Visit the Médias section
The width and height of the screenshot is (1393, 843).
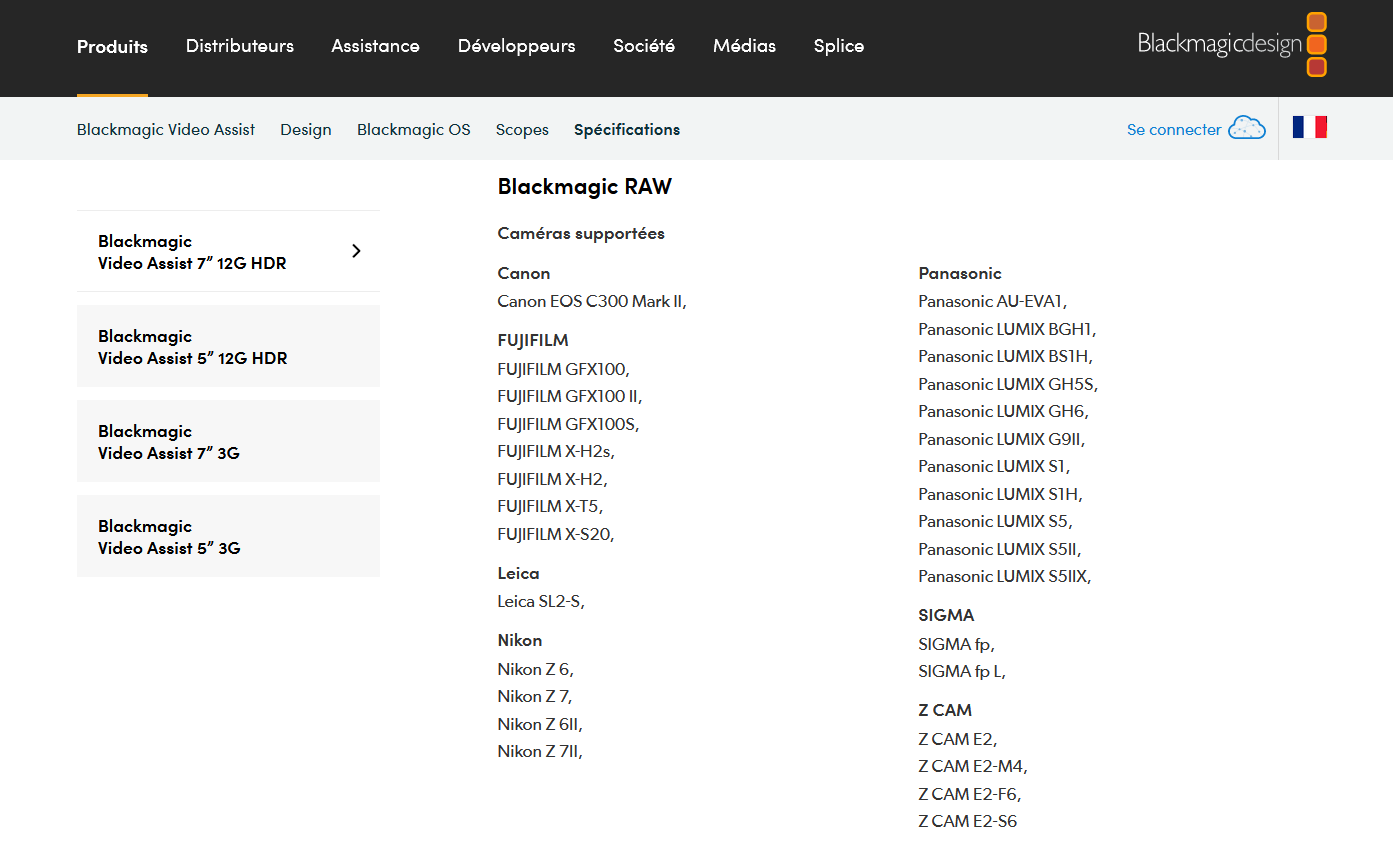pos(744,46)
